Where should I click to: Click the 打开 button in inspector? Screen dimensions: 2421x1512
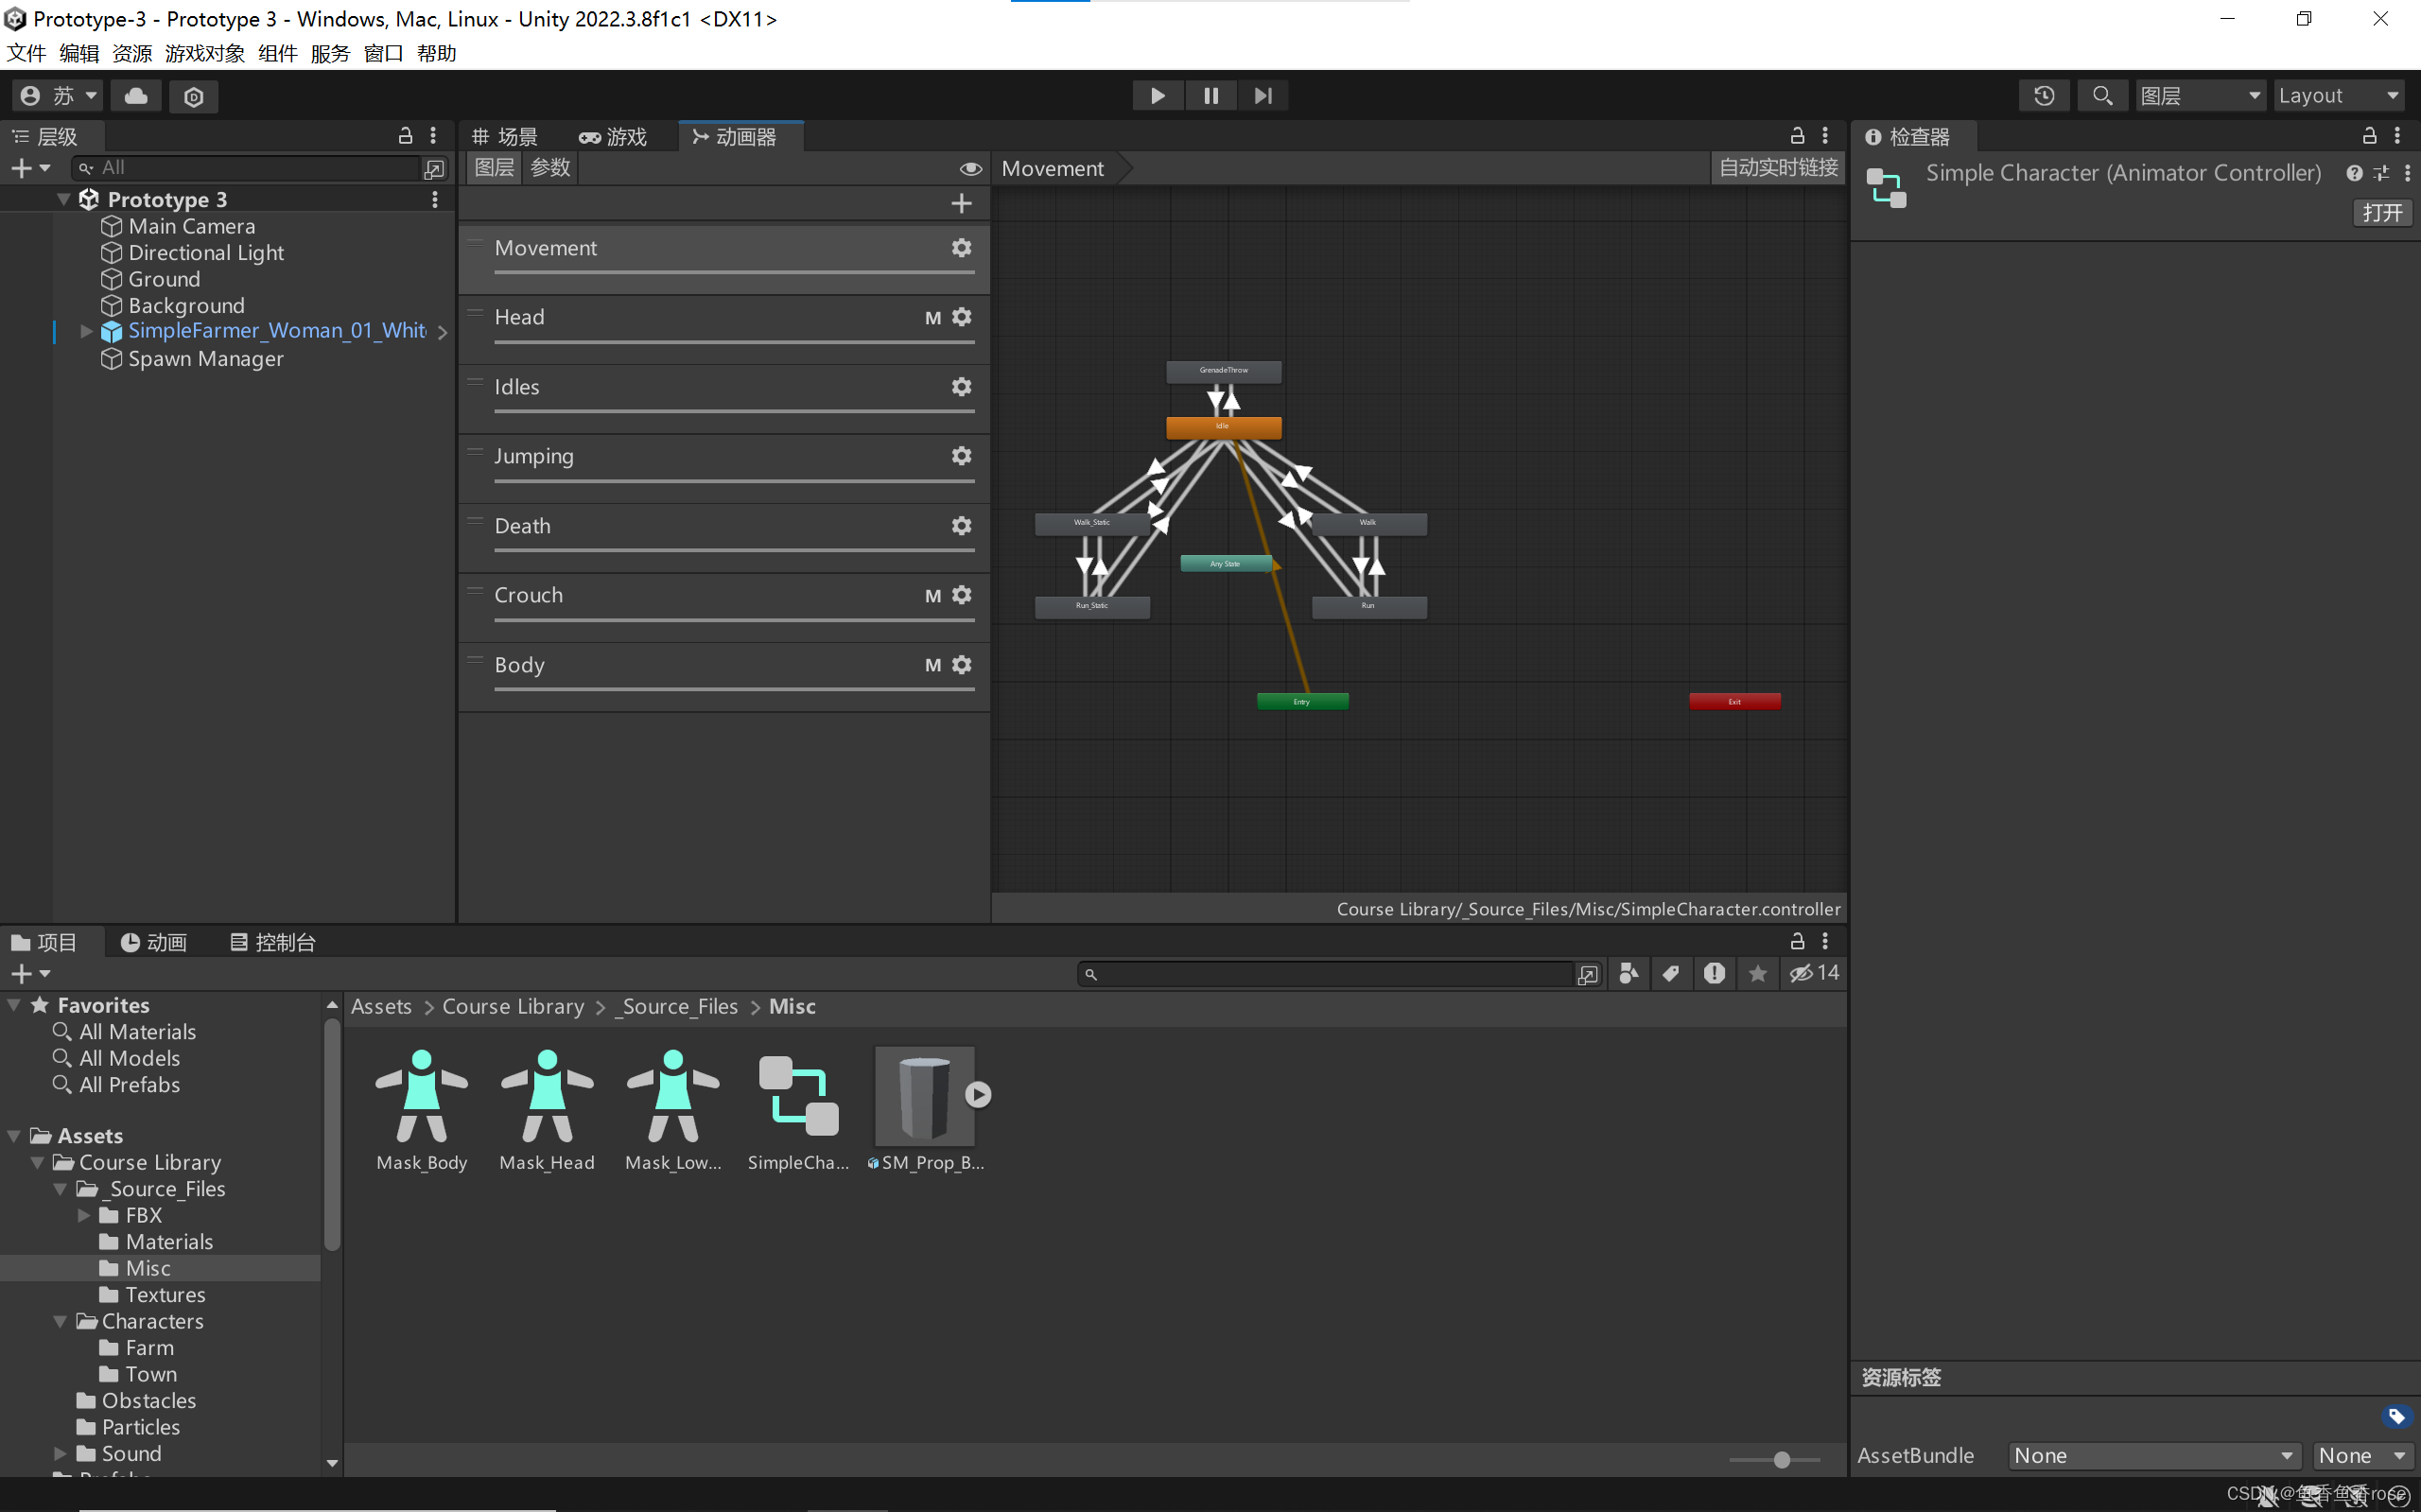tap(2381, 213)
